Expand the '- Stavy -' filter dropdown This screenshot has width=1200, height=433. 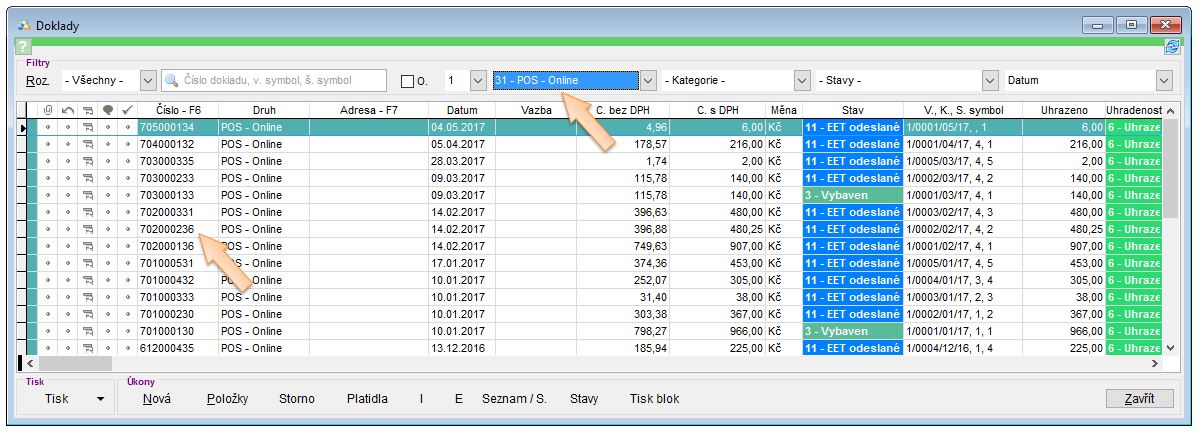[x=990, y=81]
